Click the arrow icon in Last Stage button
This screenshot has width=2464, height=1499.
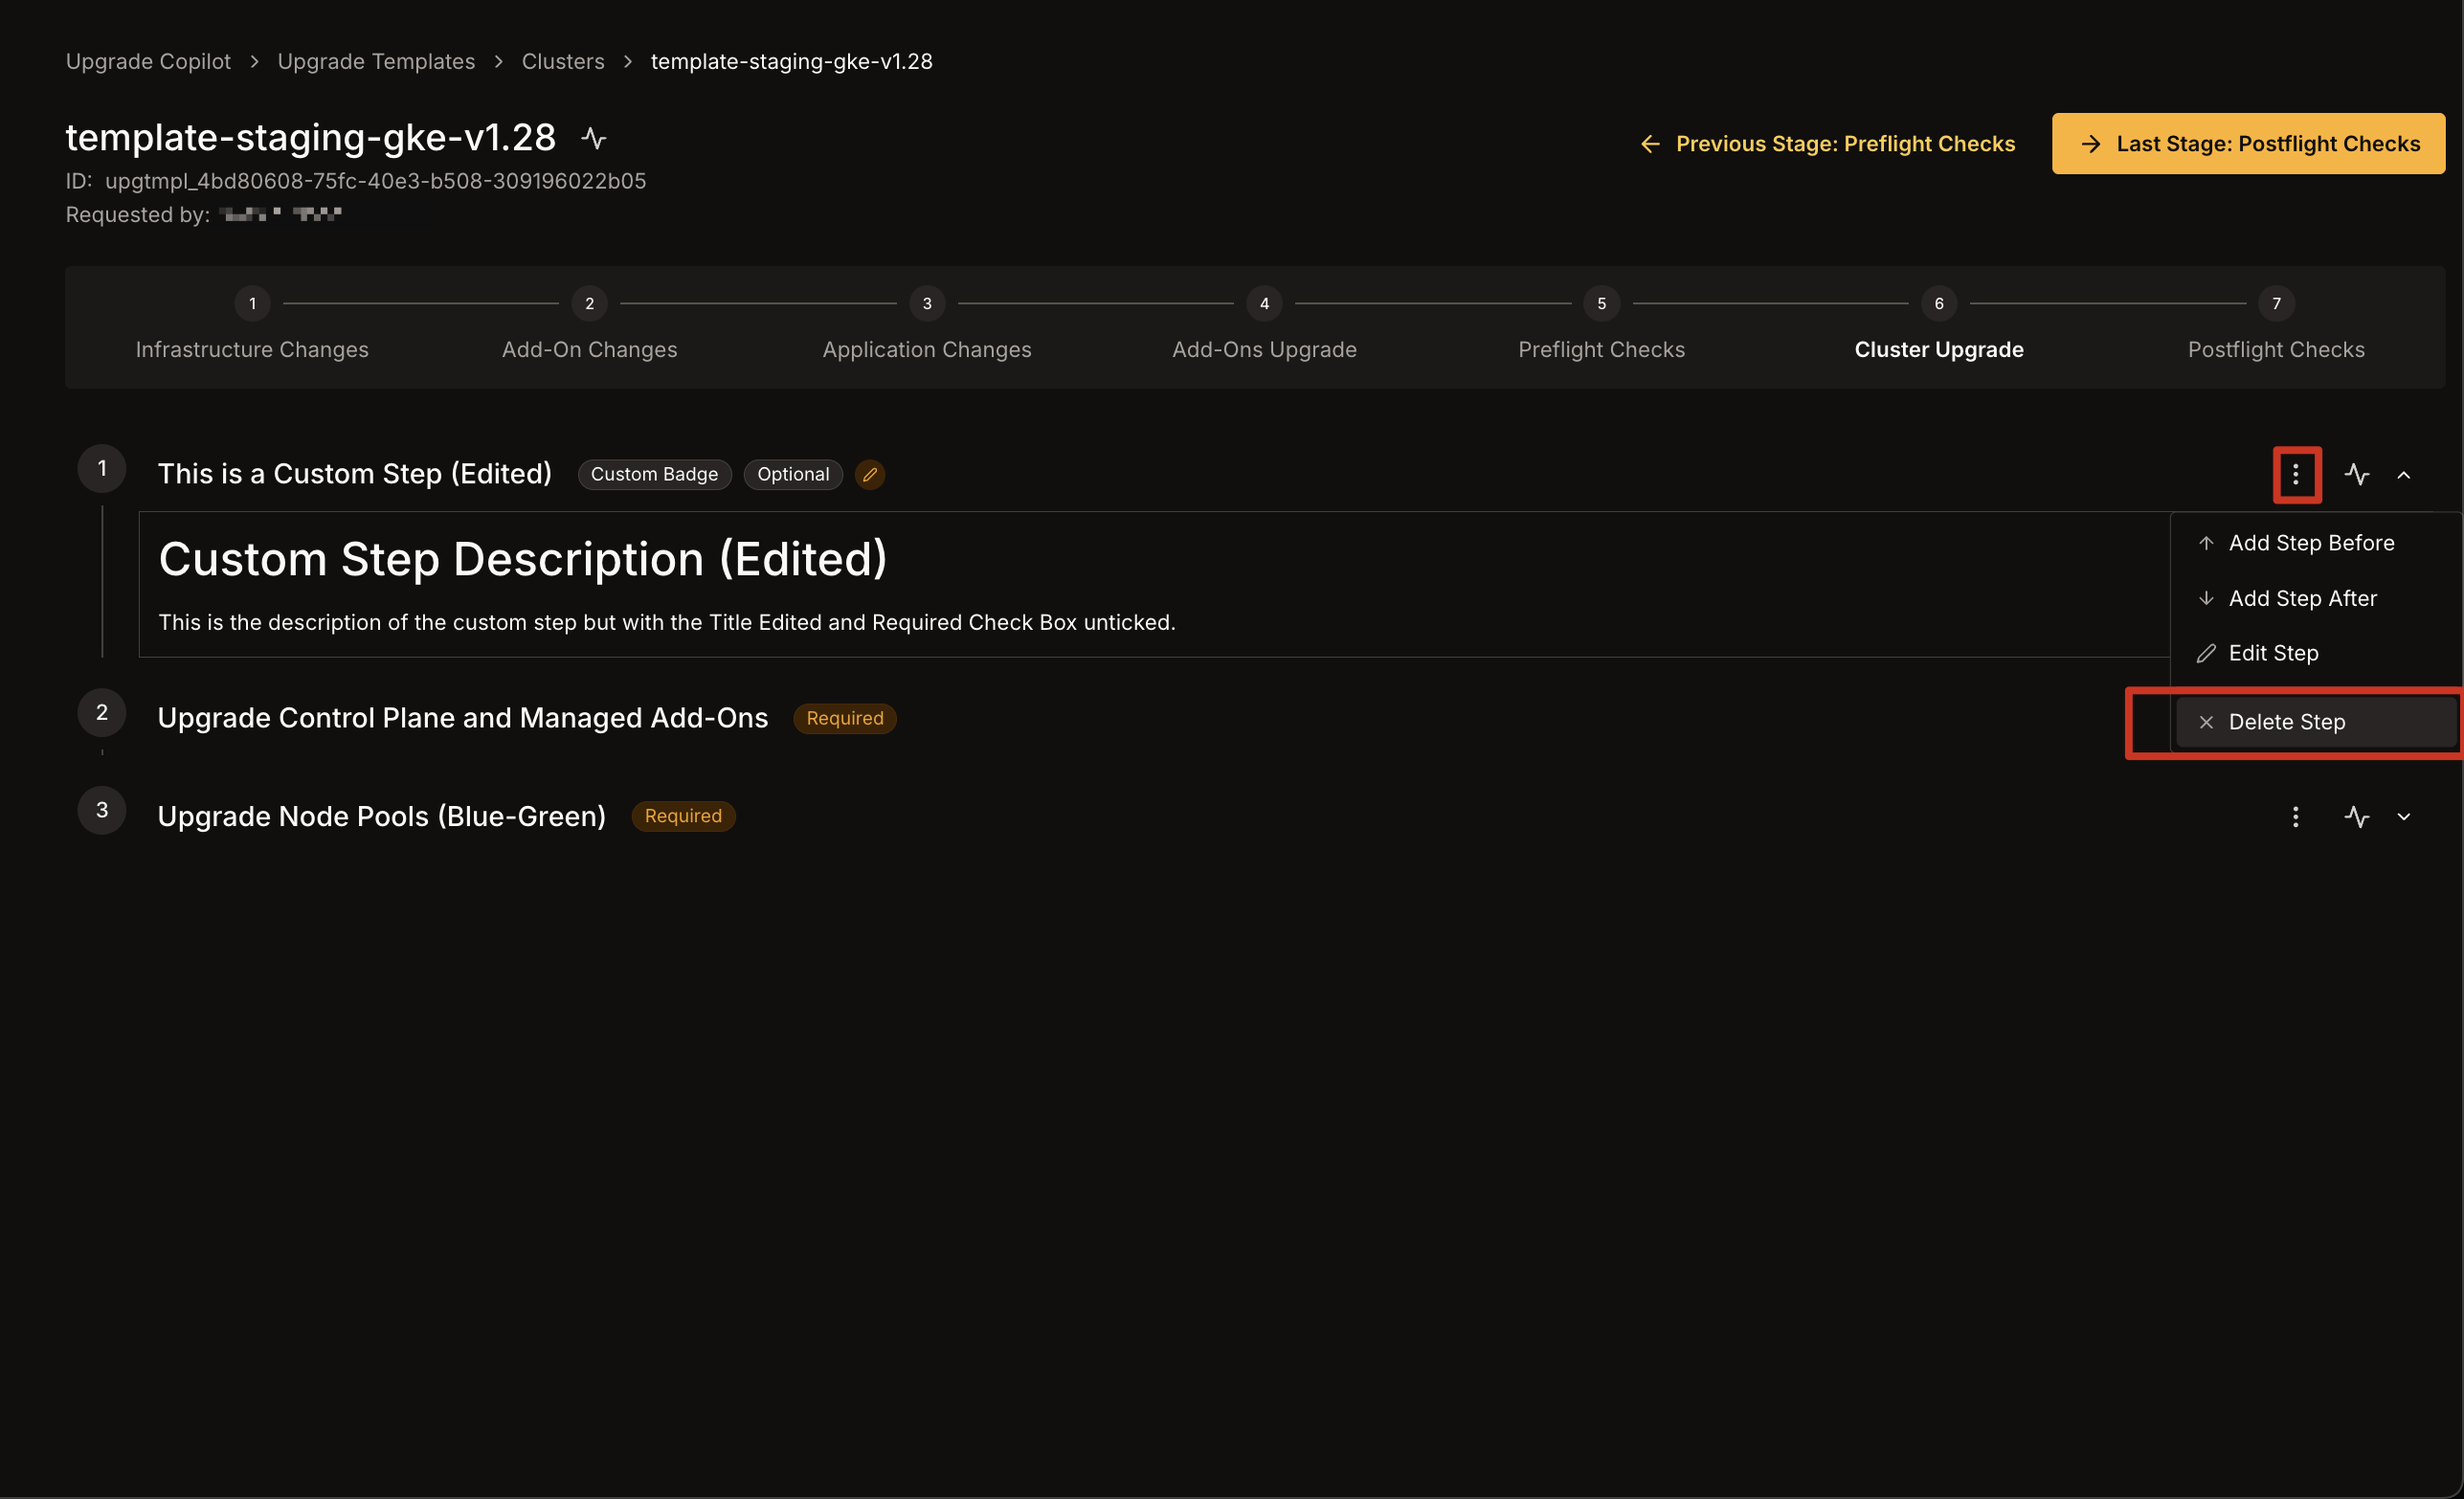pos(2091,143)
